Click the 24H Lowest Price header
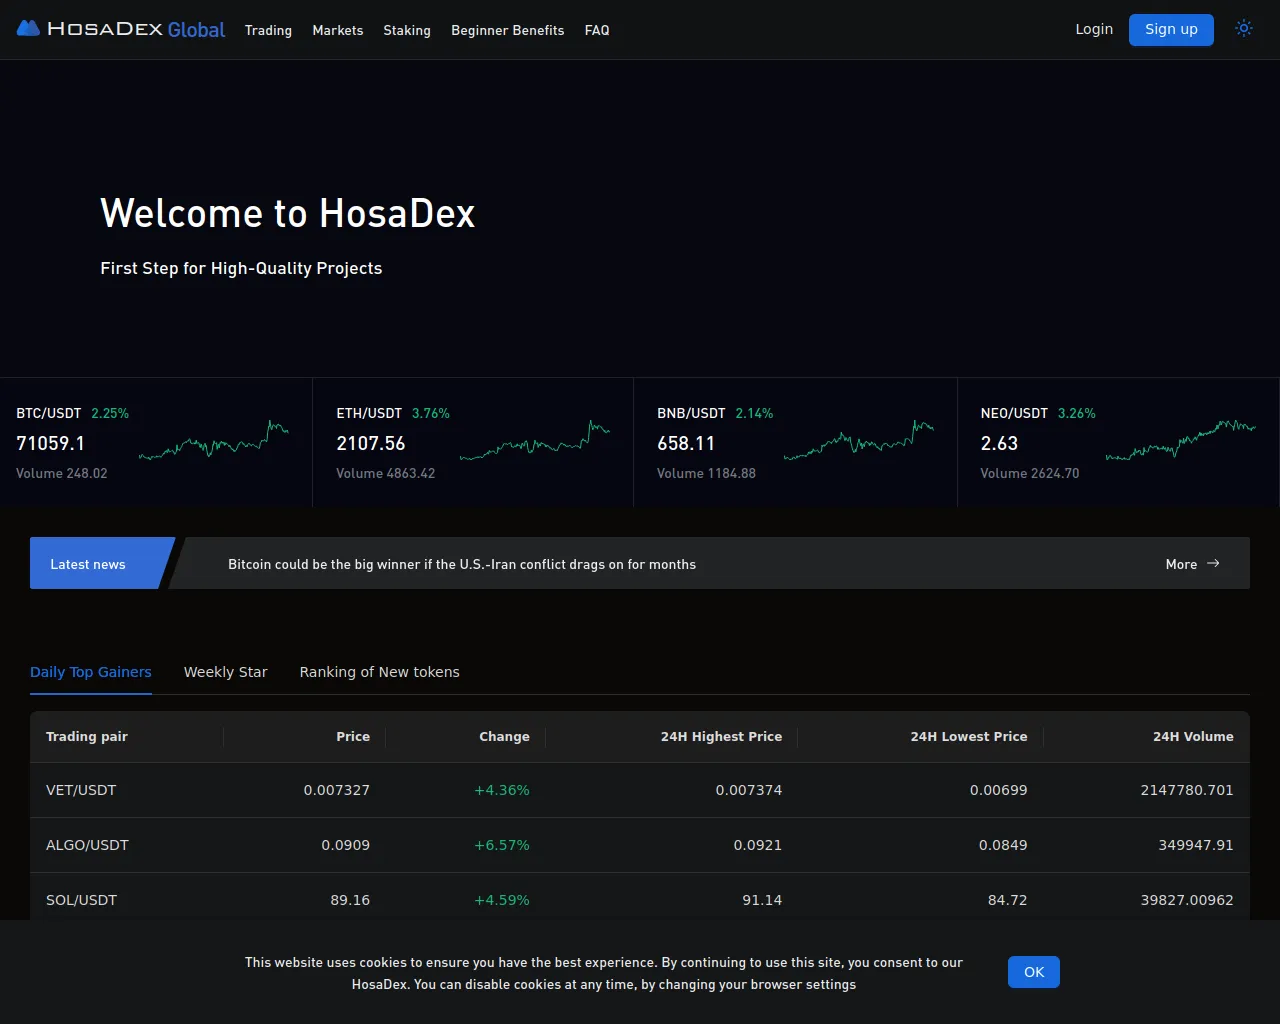 (969, 736)
